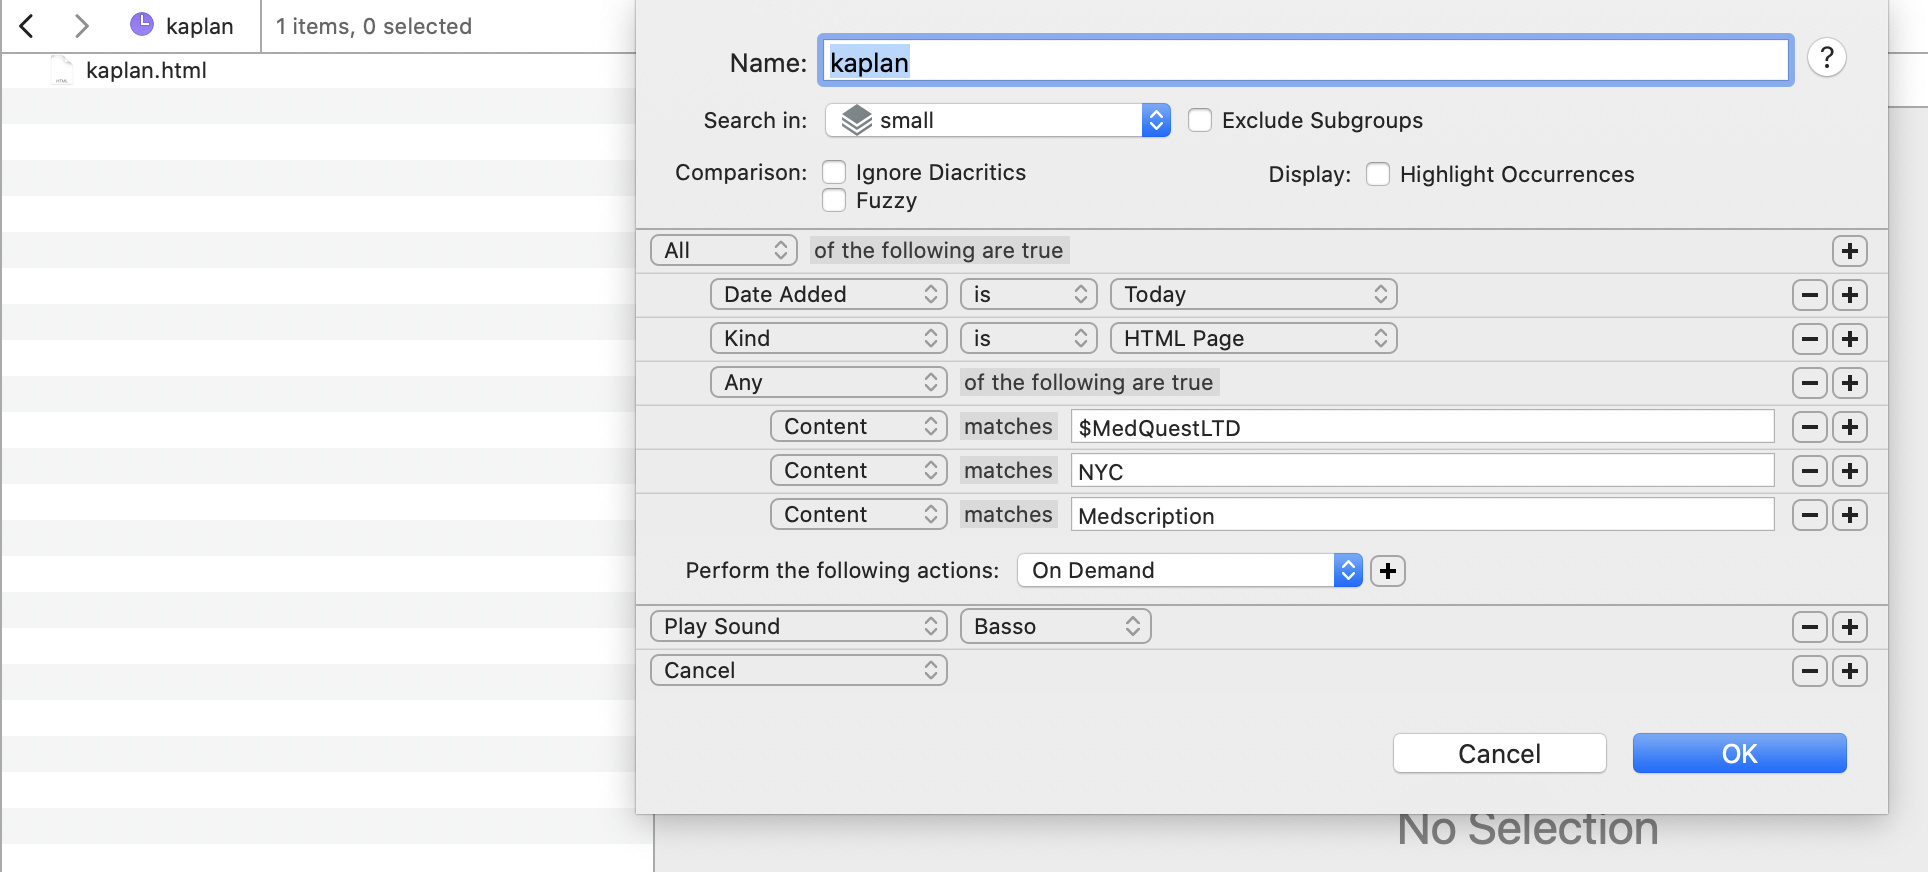
Task: Add an action next to On Demand
Action: (x=1387, y=571)
